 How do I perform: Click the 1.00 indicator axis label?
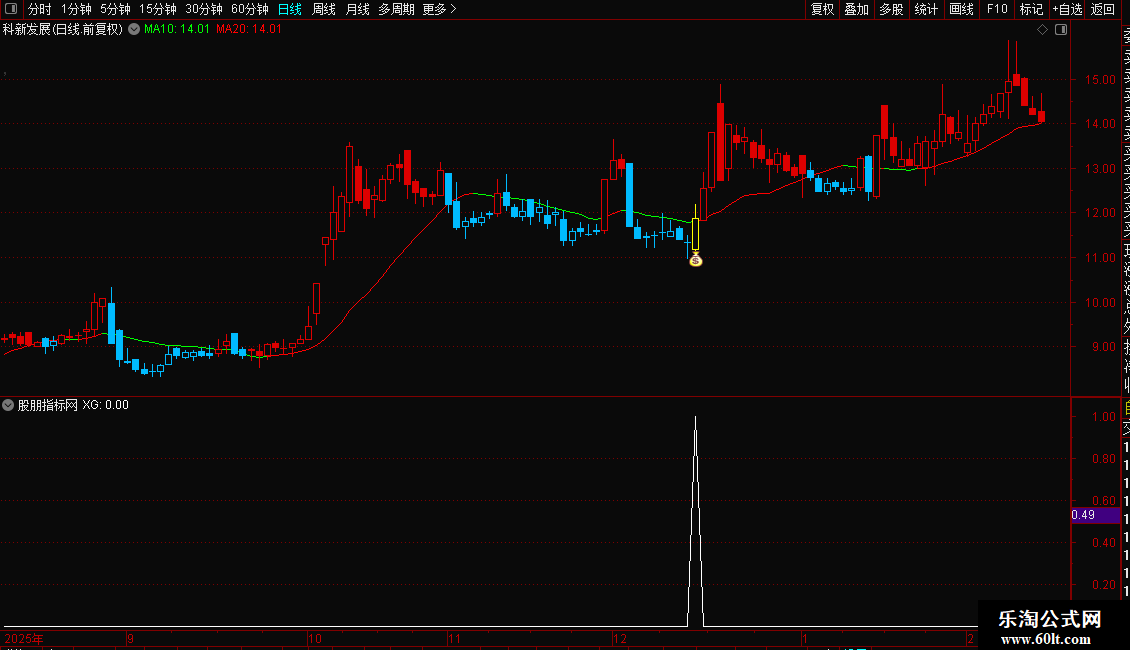(1104, 417)
